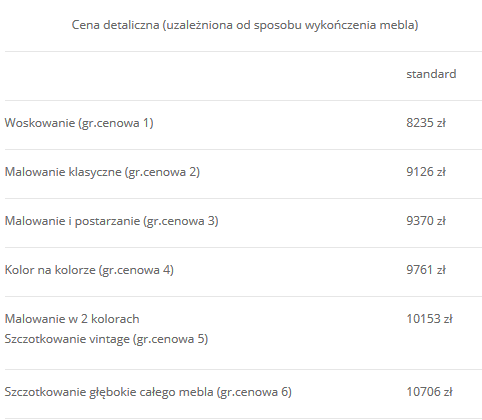
Task: Select the 9761 zł price
Action: (426, 270)
